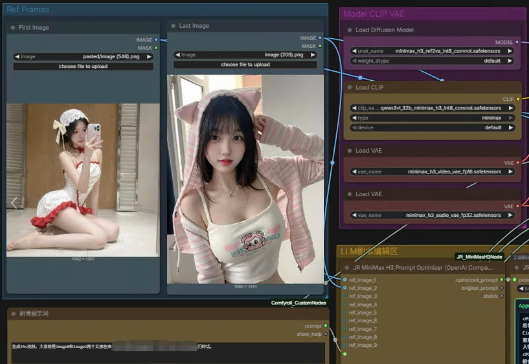Open the image (205).png file dropdown

point(245,55)
